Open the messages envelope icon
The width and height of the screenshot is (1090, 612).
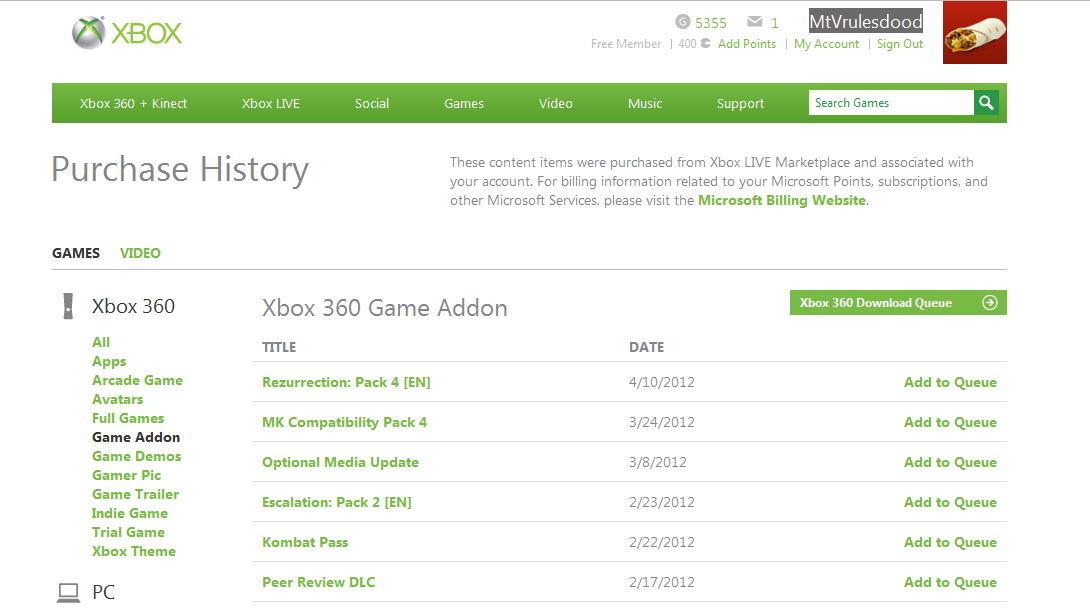tap(755, 22)
